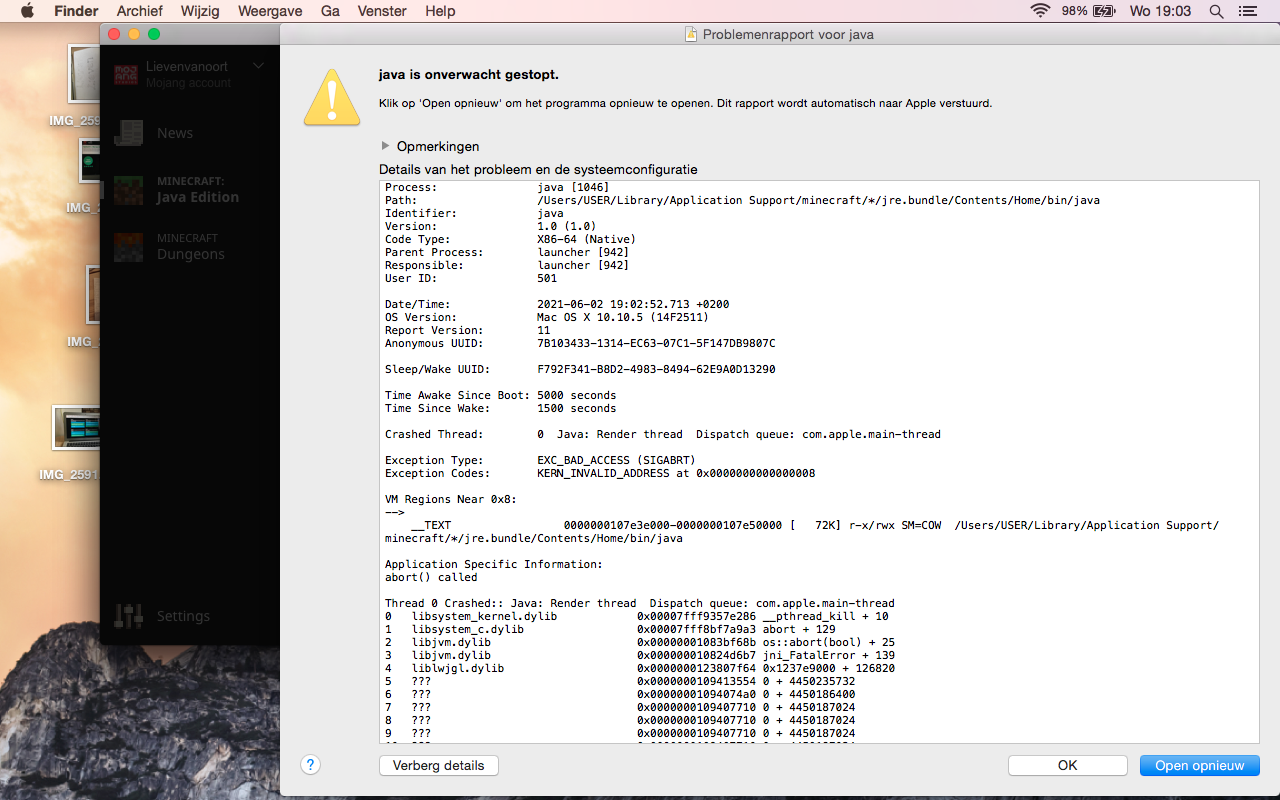Click the document icon in the report title bar
The image size is (1280, 800).
(x=691, y=34)
